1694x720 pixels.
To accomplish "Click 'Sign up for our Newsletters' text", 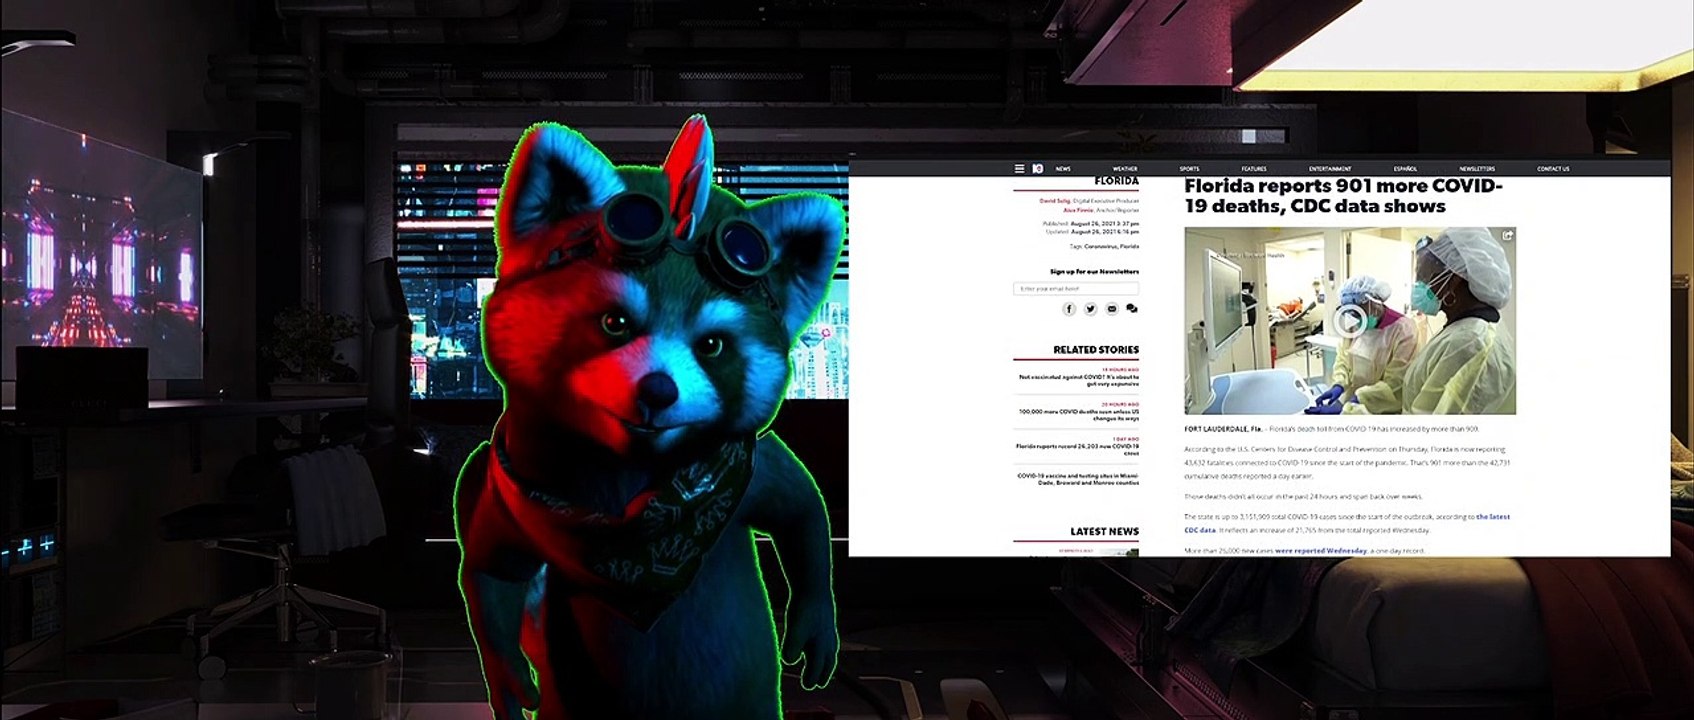I will tap(1094, 272).
